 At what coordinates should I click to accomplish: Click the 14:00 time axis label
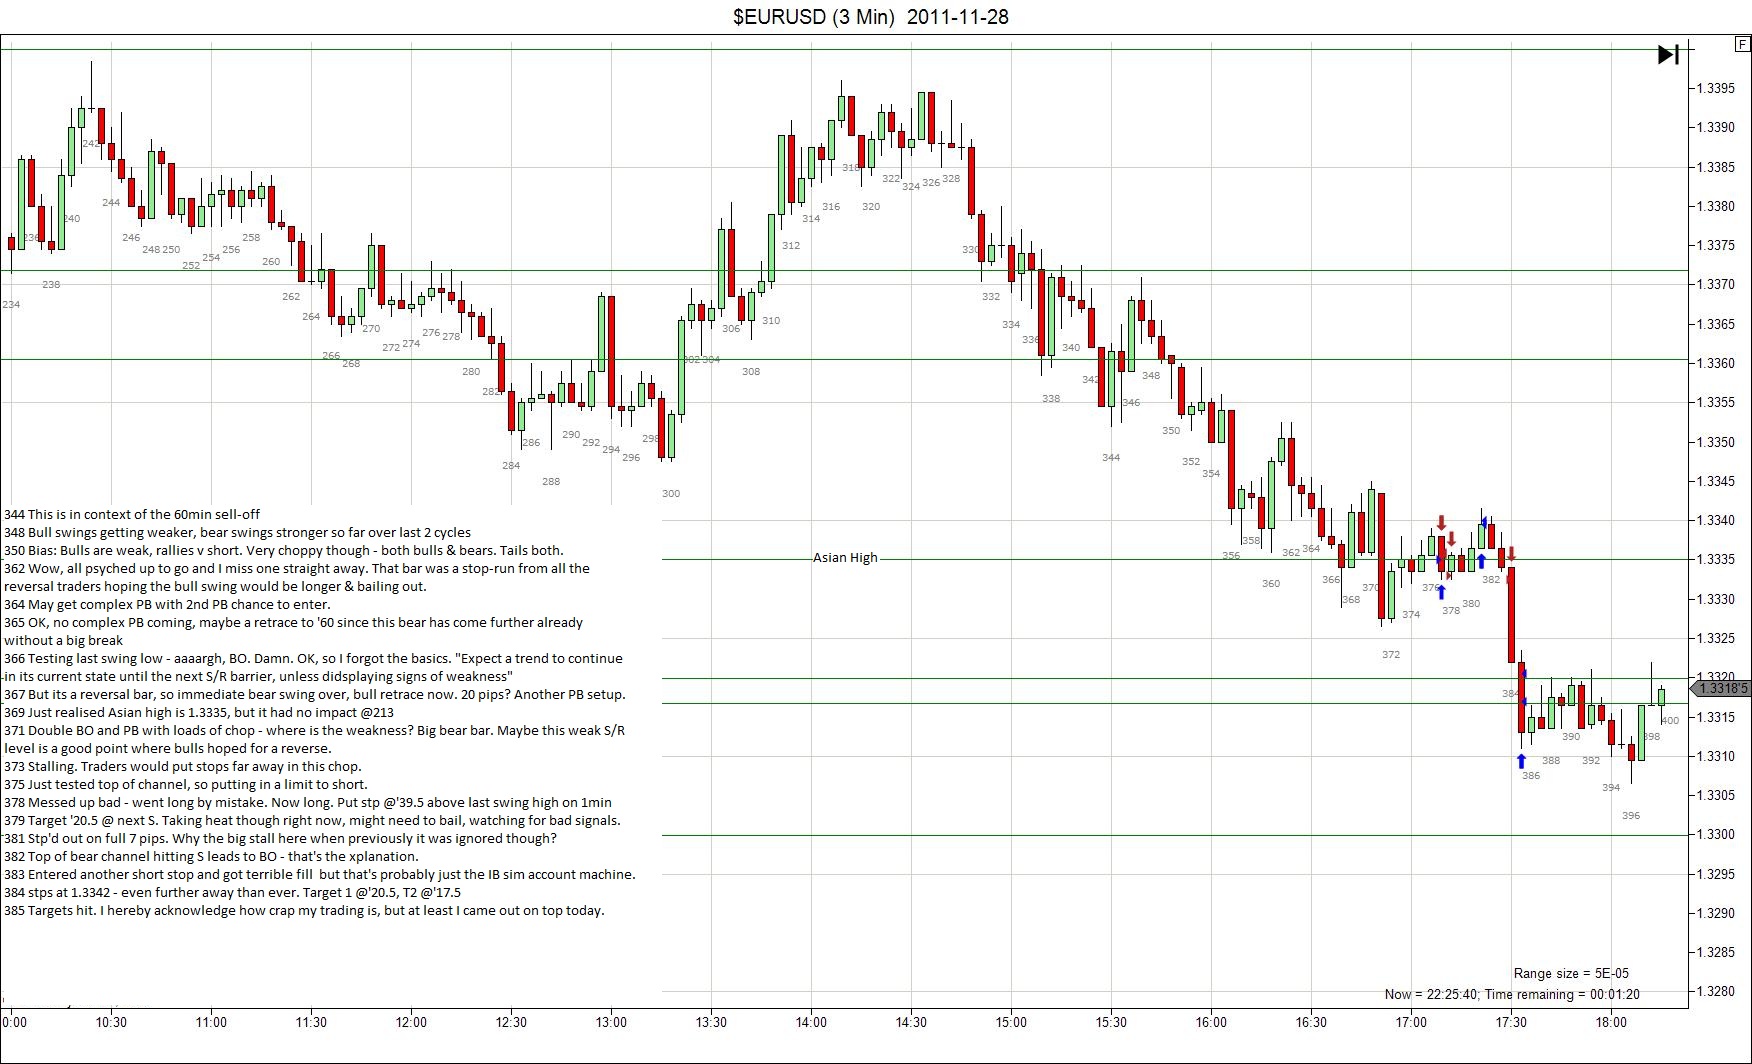(x=811, y=1022)
